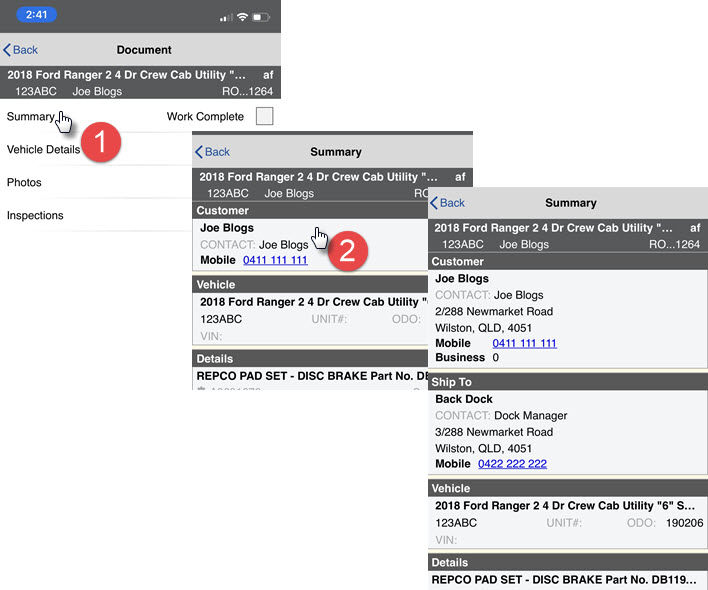This screenshot has height=590, width=708.
Task: Call mobile 0411 111 111 in middle Summary
Action: click(x=275, y=260)
